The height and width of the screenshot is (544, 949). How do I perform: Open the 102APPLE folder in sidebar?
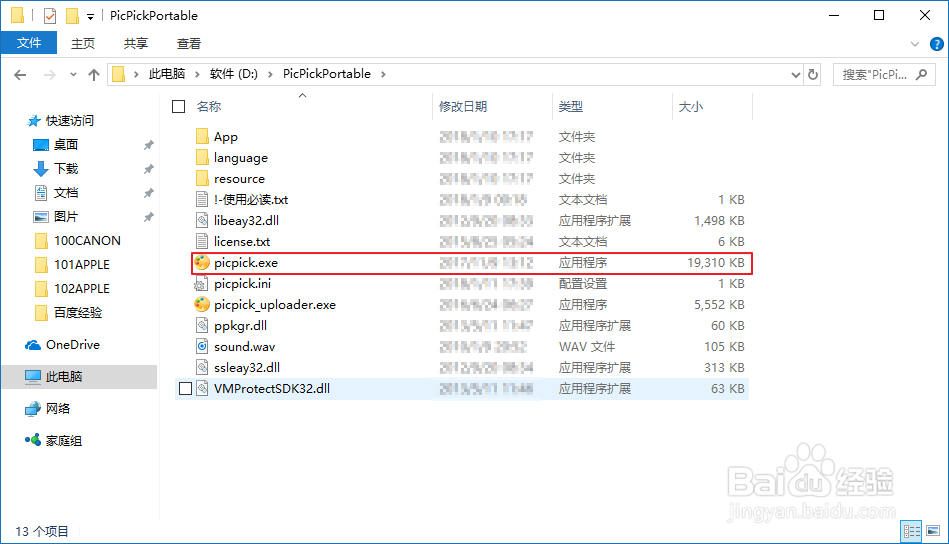point(72,289)
